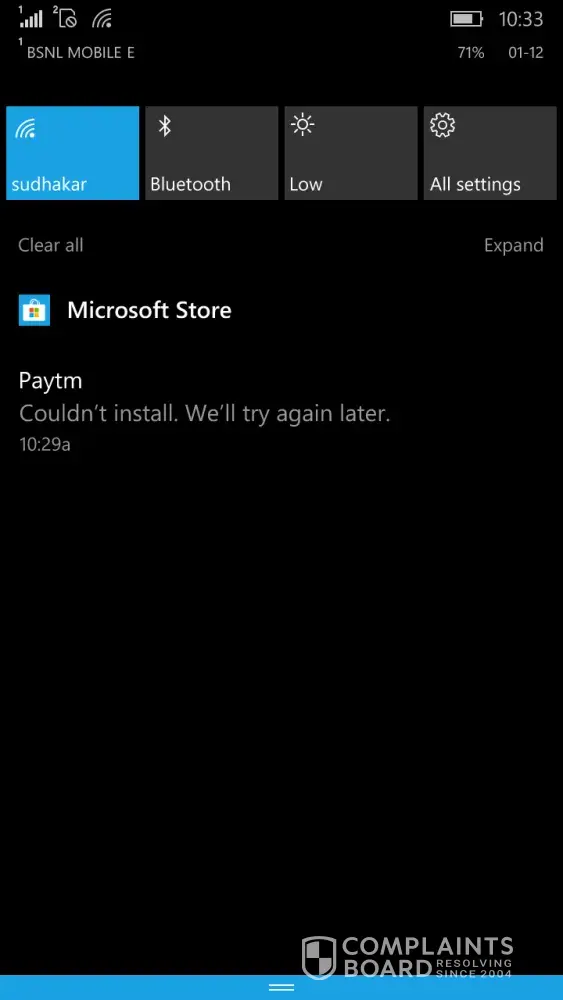The image size is (563, 1000).
Task: Tap the bottom handle to close action center
Action: tap(281, 987)
